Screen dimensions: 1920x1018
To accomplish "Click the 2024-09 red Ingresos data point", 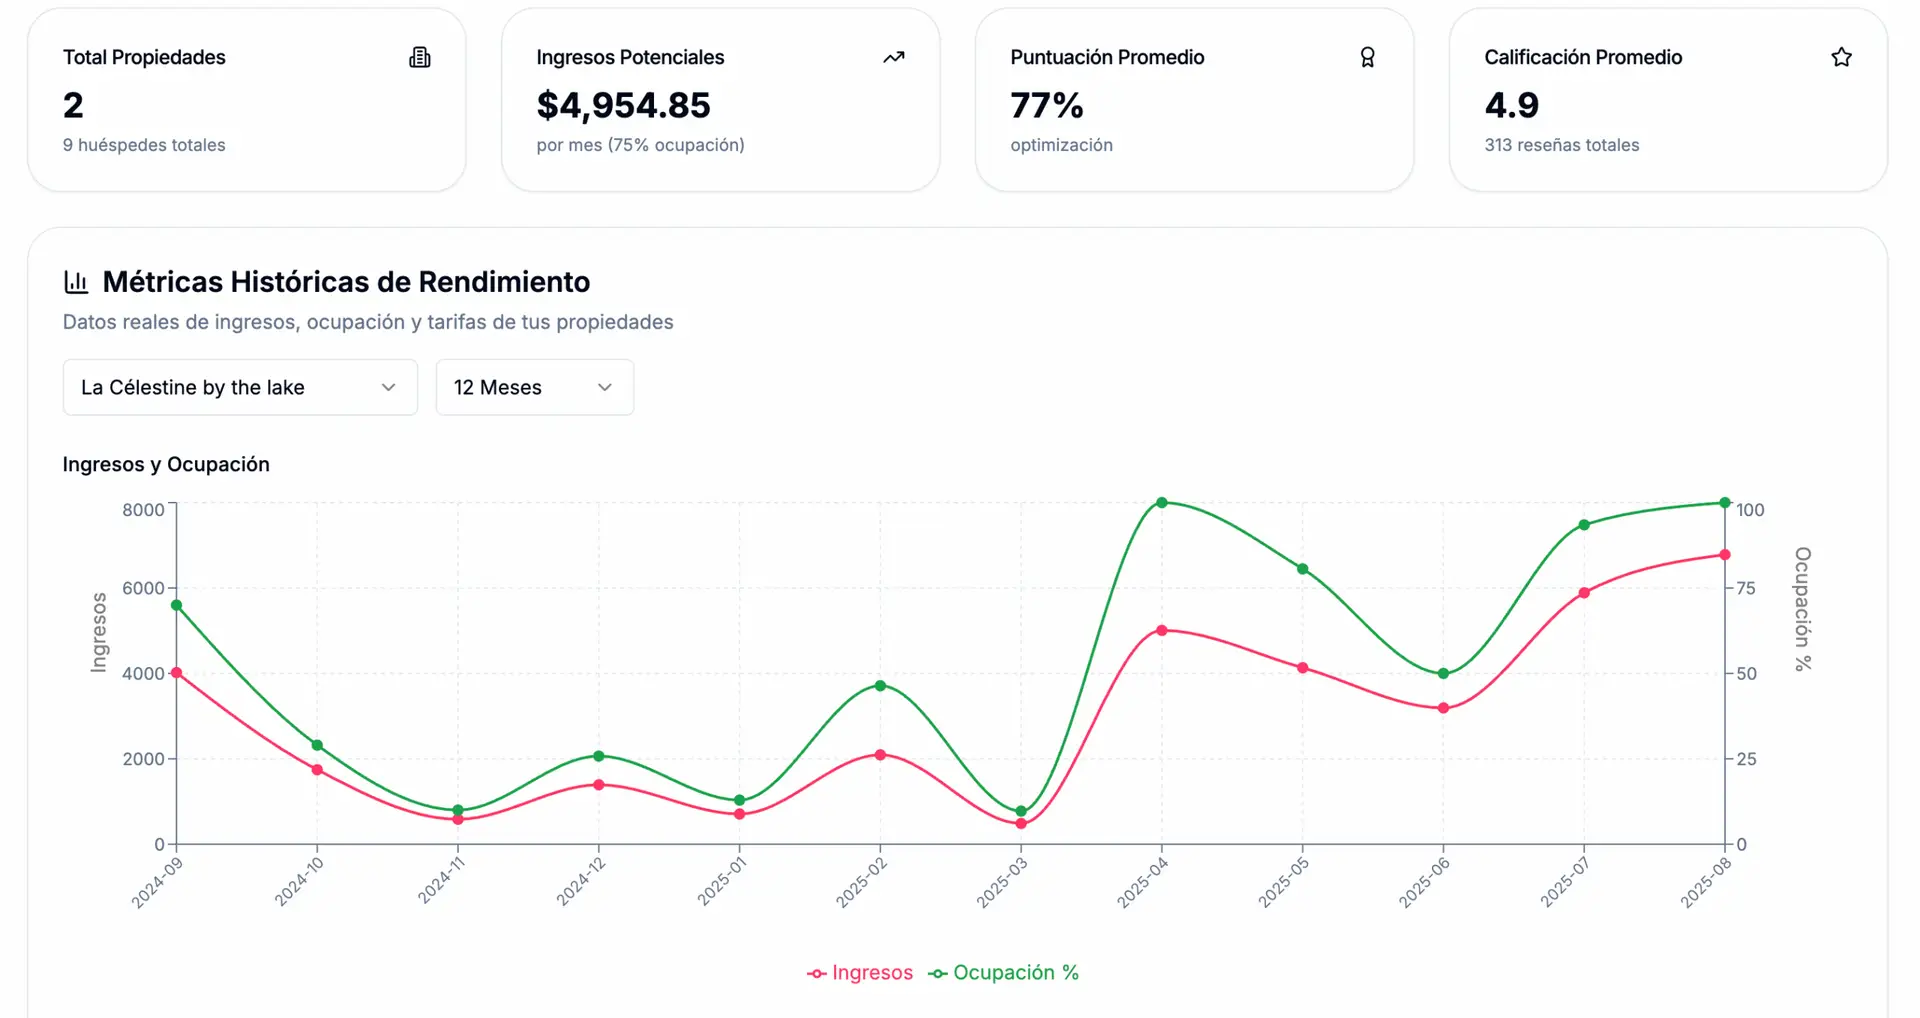I will tap(177, 673).
